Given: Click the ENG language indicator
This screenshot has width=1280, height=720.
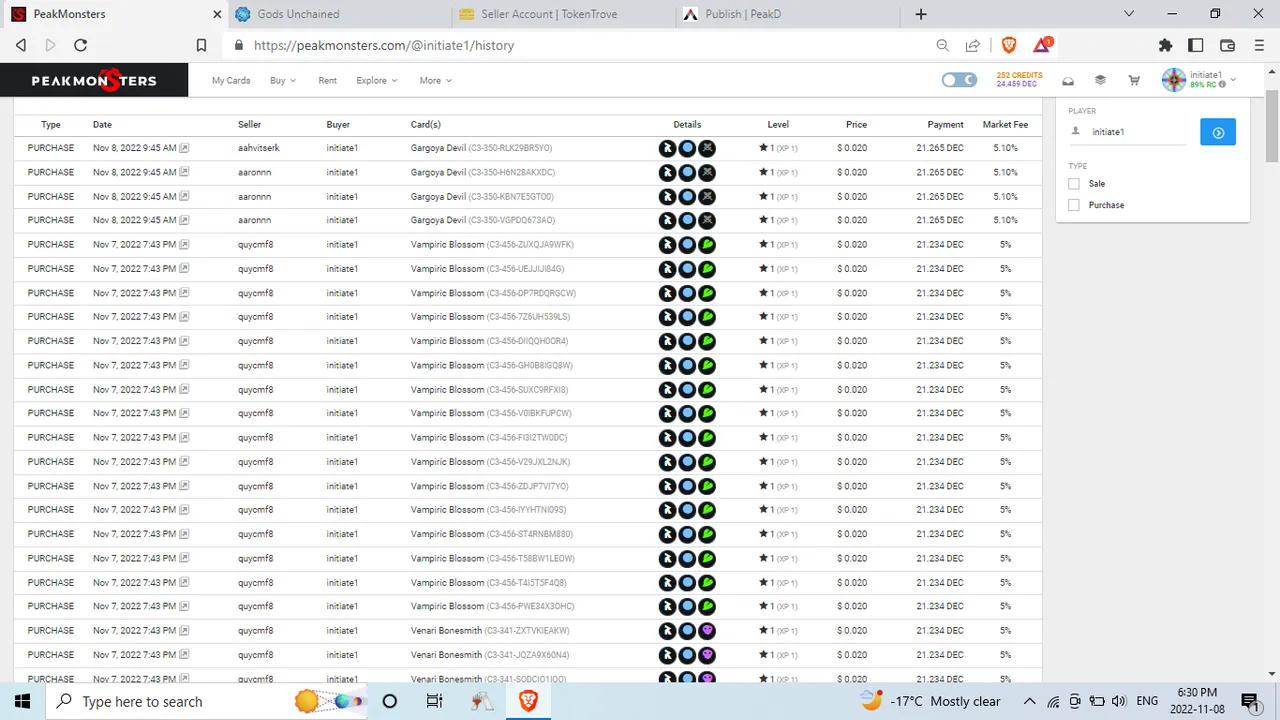Looking at the screenshot, I should coord(1147,701).
